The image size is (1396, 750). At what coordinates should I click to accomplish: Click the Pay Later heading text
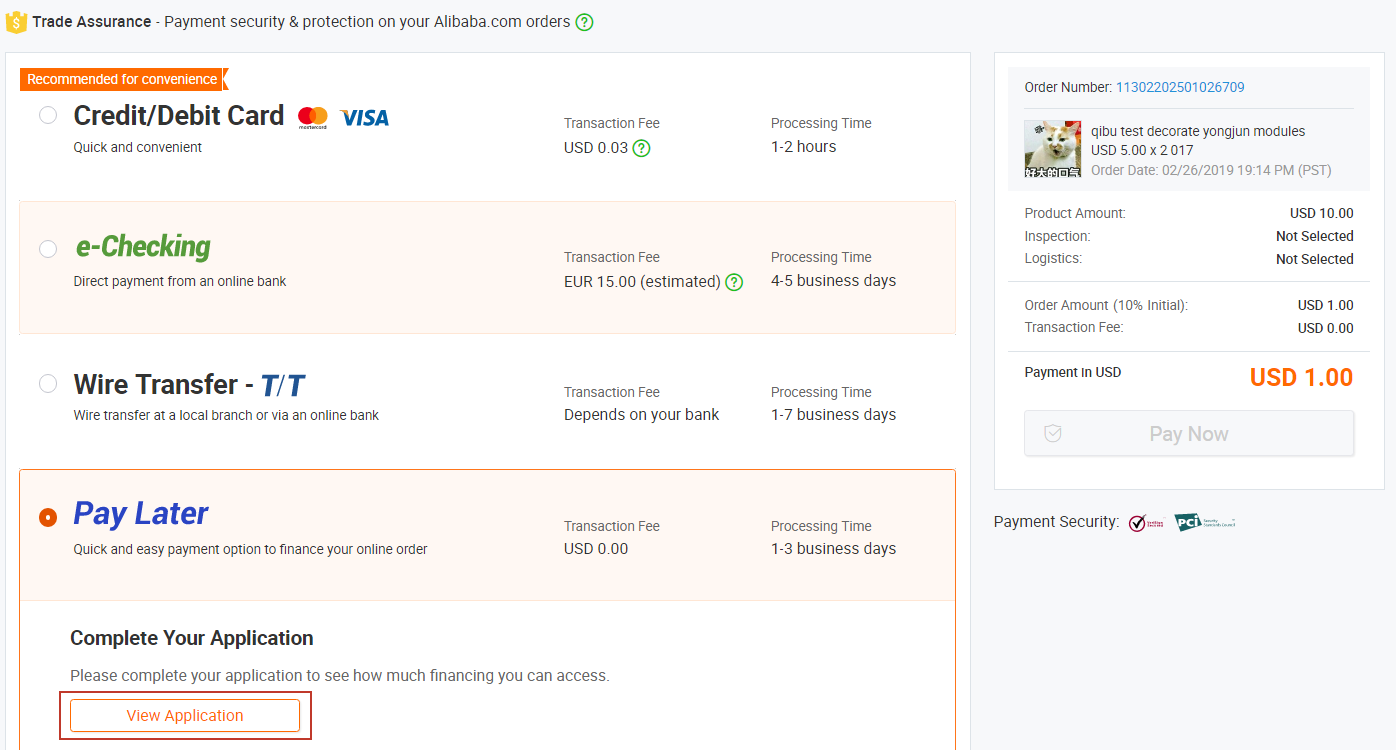pos(141,514)
